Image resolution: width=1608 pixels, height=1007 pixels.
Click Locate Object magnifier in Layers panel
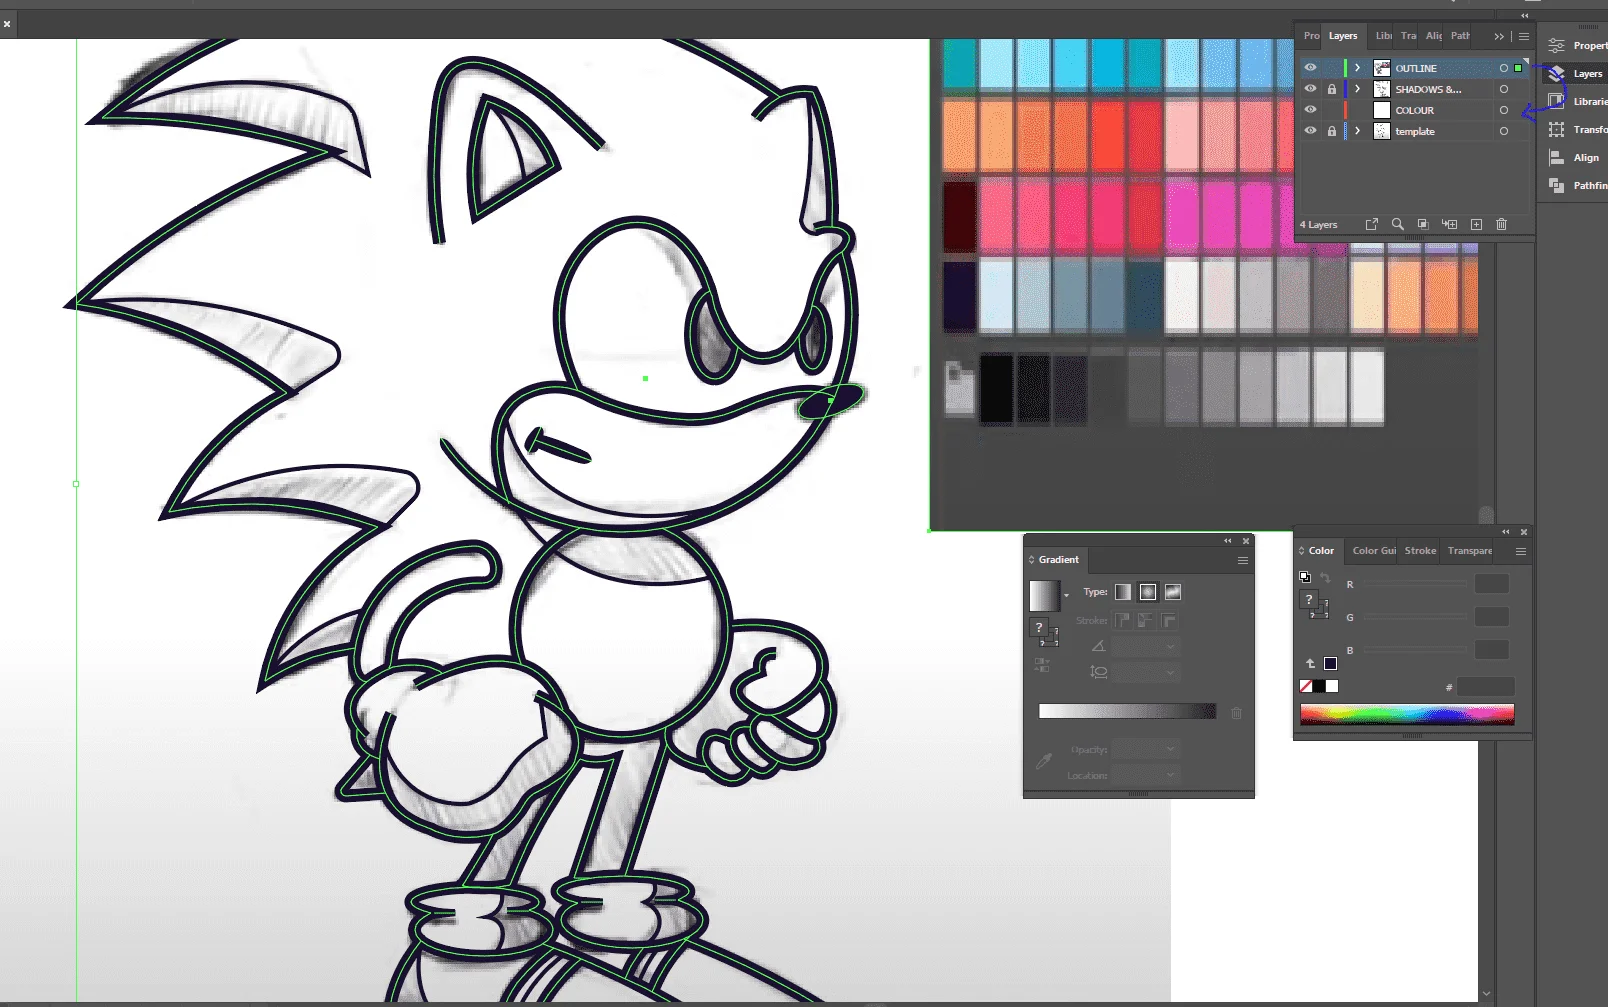(1398, 225)
